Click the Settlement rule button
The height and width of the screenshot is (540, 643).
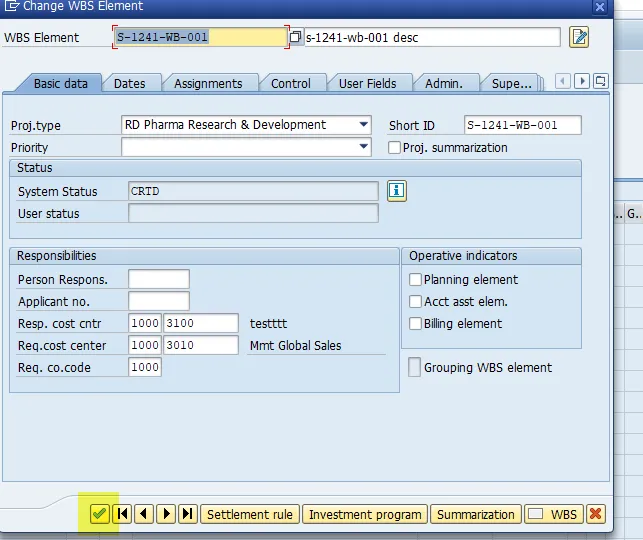[250, 514]
